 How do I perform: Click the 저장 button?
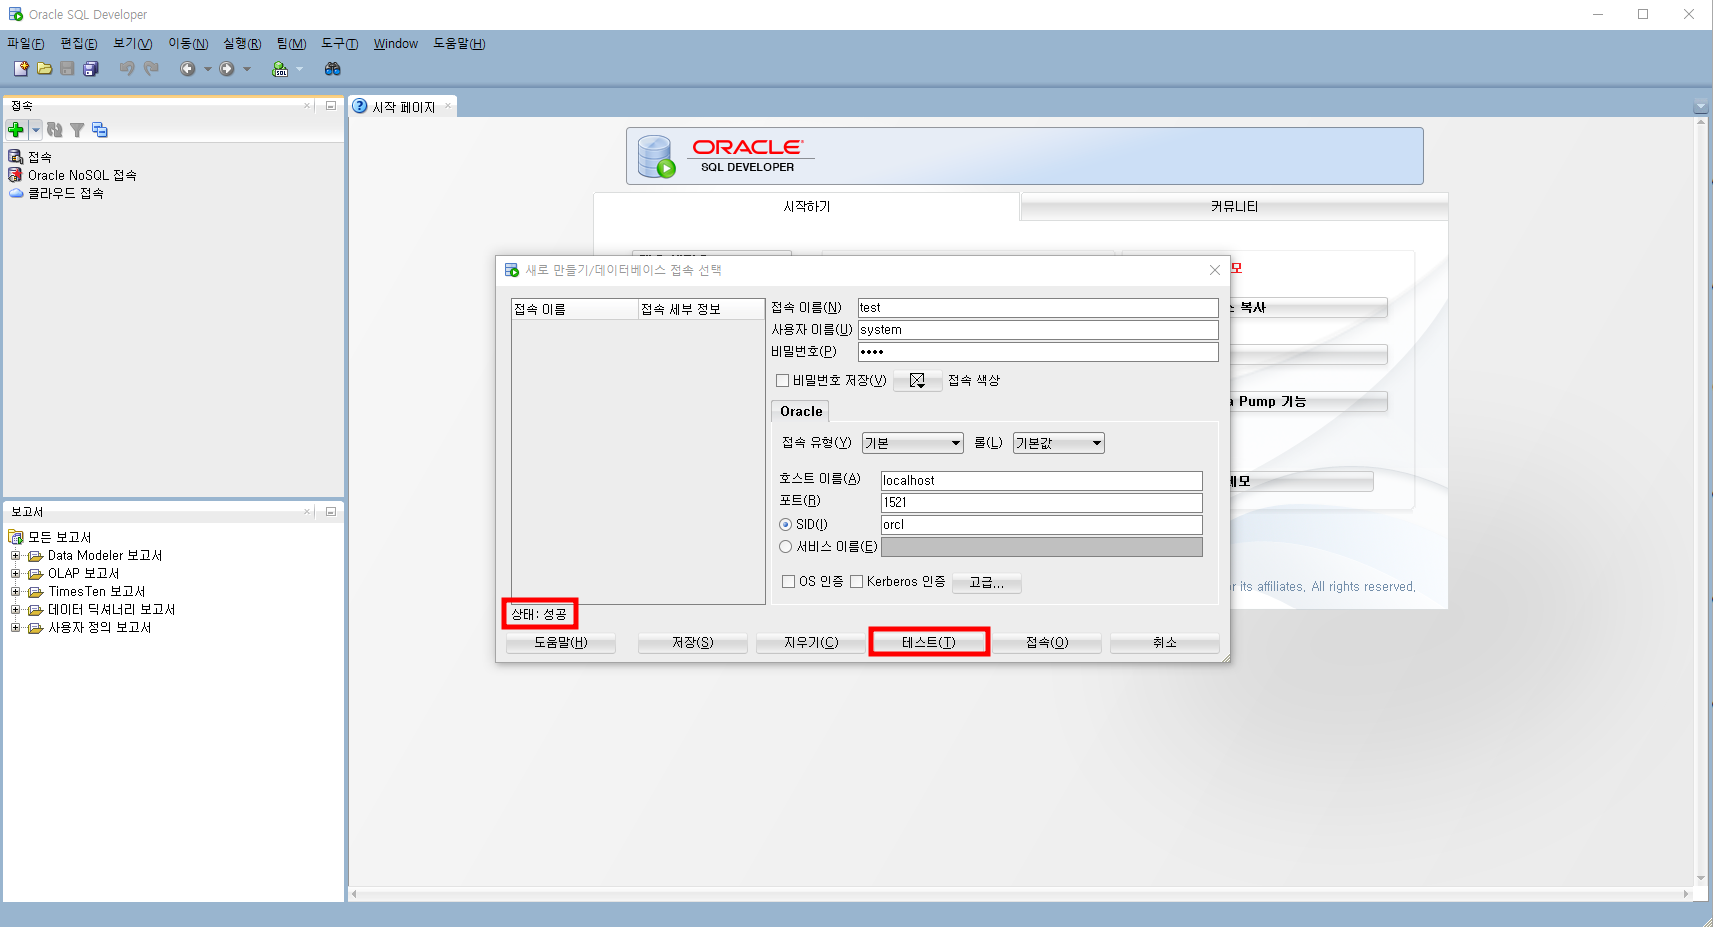693,642
